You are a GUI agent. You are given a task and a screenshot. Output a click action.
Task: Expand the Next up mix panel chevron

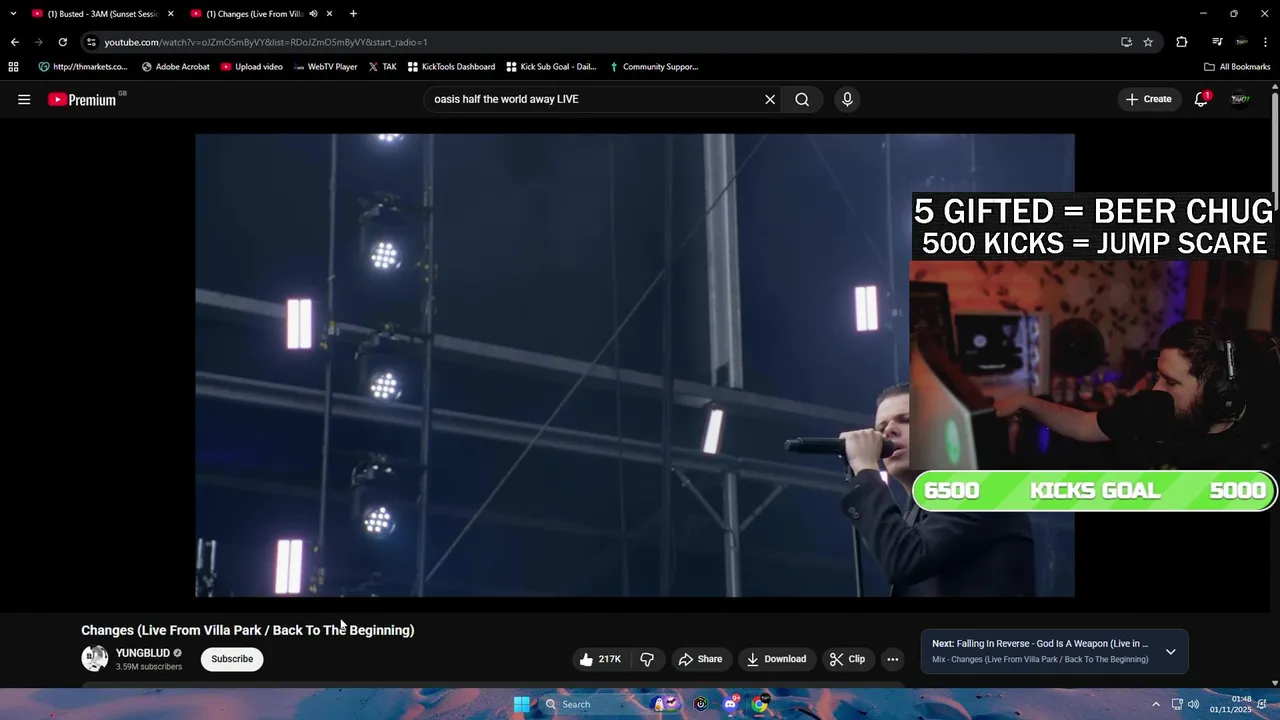point(1170,652)
